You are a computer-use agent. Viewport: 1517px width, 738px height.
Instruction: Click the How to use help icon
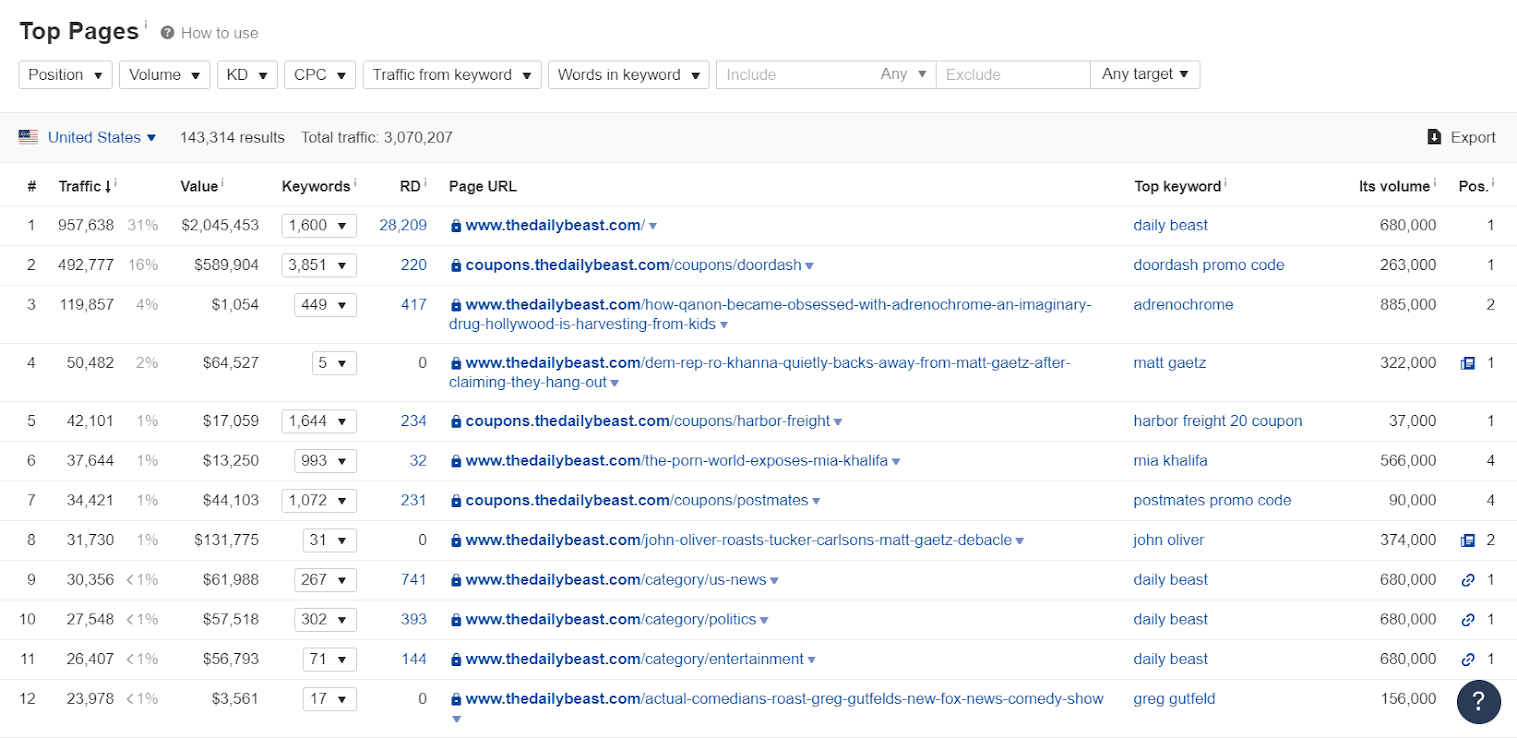[x=168, y=33]
